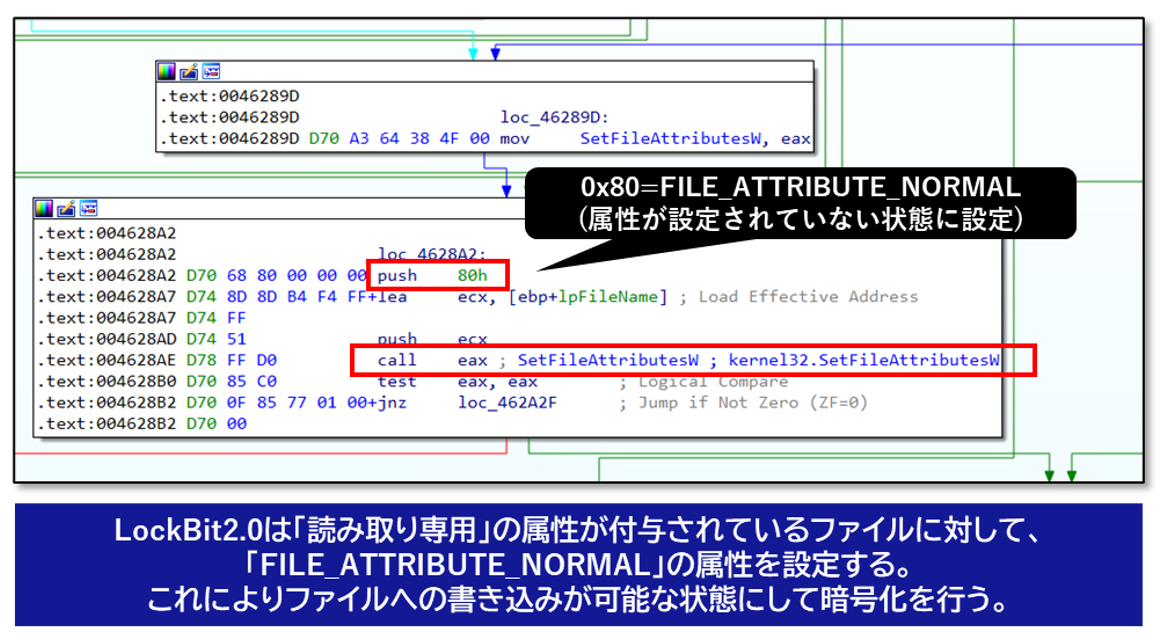Click the edit pencil icon on the loc_46289D node
This screenshot has height=638, width=1161.
(189, 72)
